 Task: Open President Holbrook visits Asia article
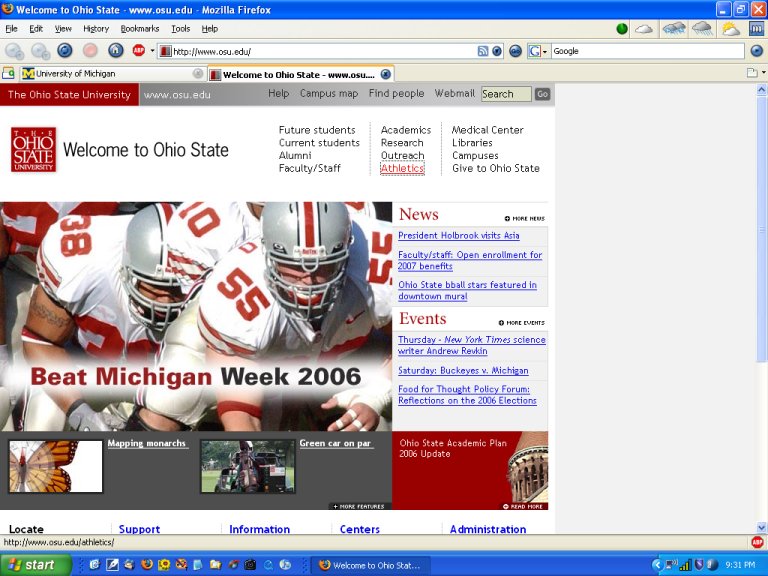coord(458,236)
